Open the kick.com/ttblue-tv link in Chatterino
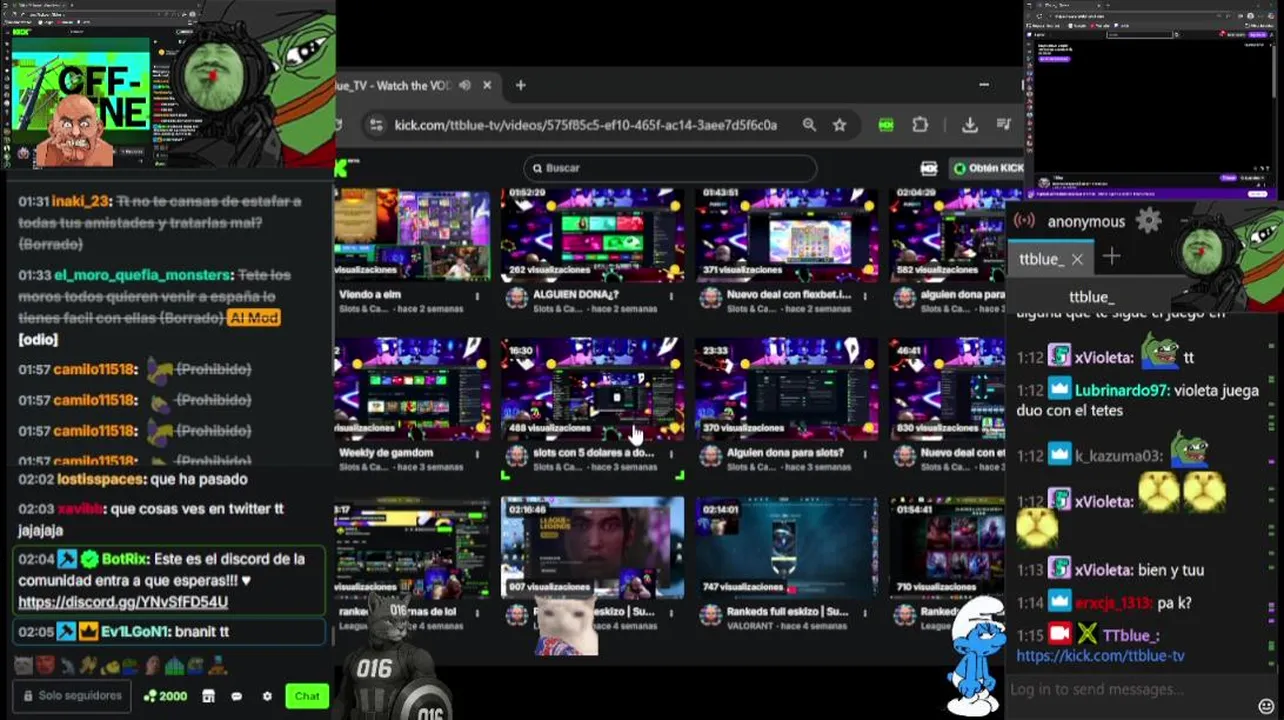Screen dimensions: 1284x720 coord(1100,656)
